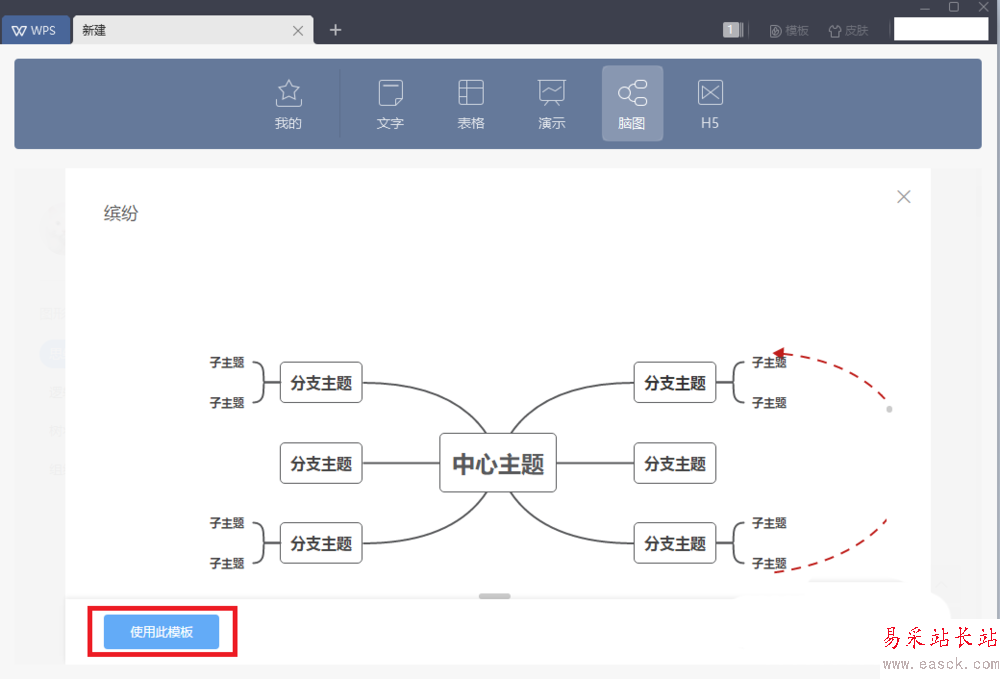
Task: Select 演示 presentation icon
Action: (552, 105)
